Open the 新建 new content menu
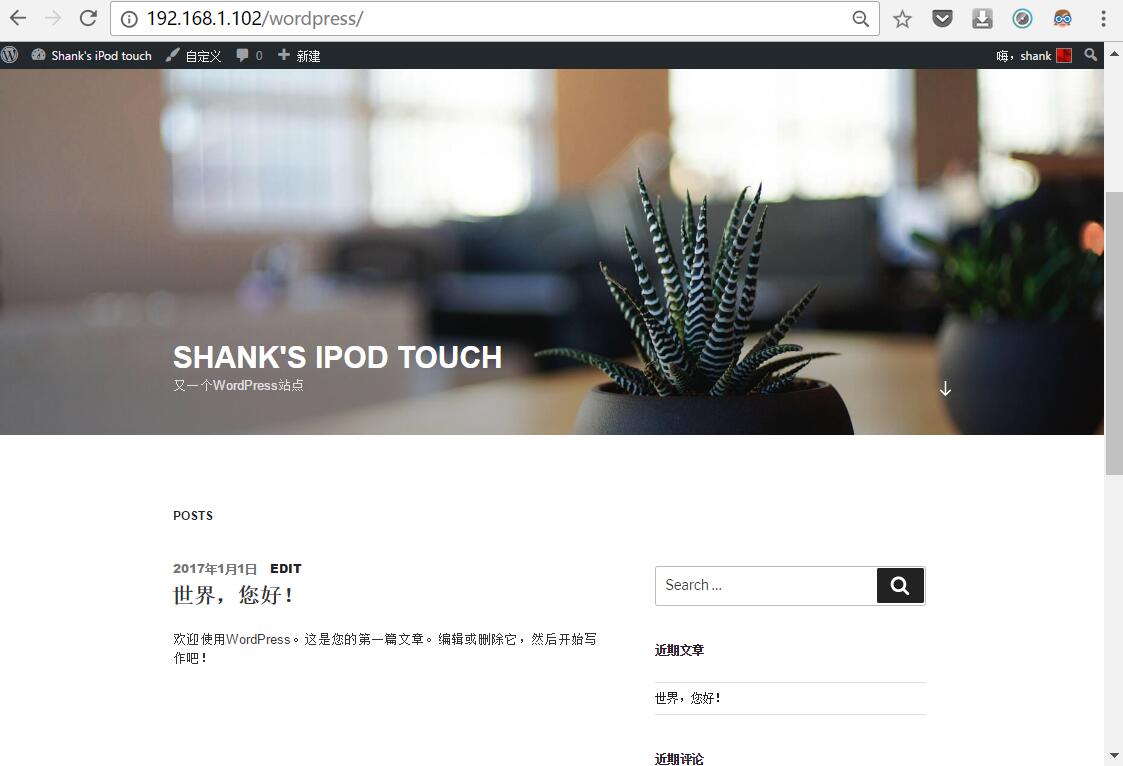Screen dimensions: 1123x766 pyautogui.click(x=299, y=55)
